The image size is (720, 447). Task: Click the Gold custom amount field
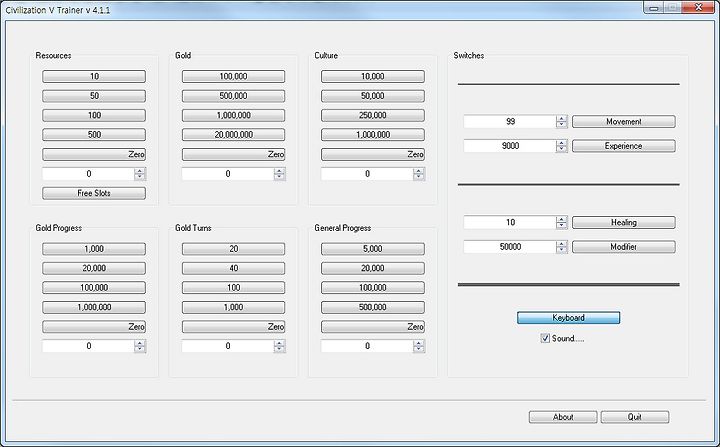coord(228,174)
